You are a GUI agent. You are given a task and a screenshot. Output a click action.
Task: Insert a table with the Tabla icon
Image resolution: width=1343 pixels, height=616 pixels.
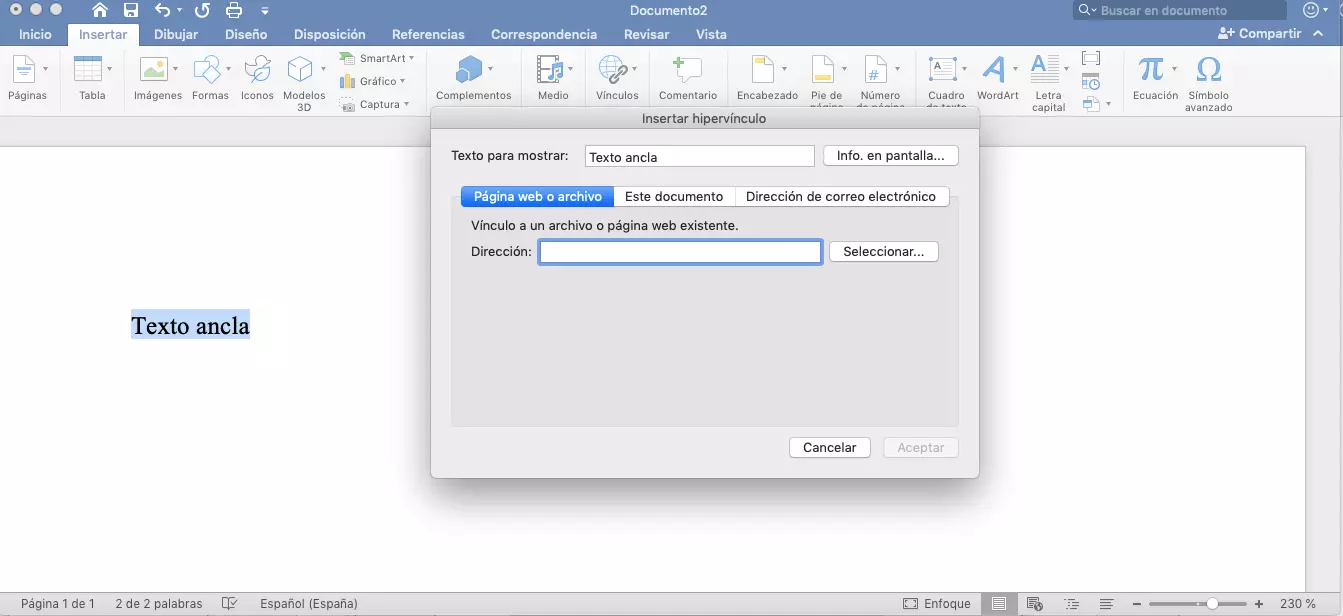88,69
